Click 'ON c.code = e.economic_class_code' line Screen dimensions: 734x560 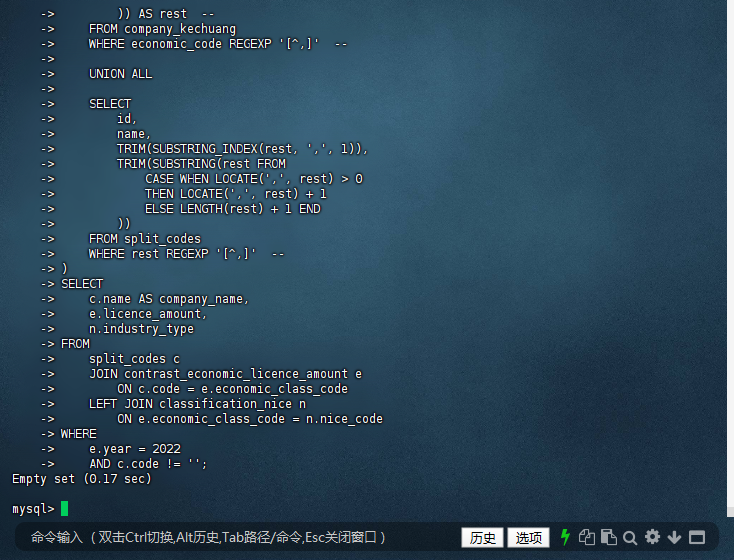[x=232, y=389]
